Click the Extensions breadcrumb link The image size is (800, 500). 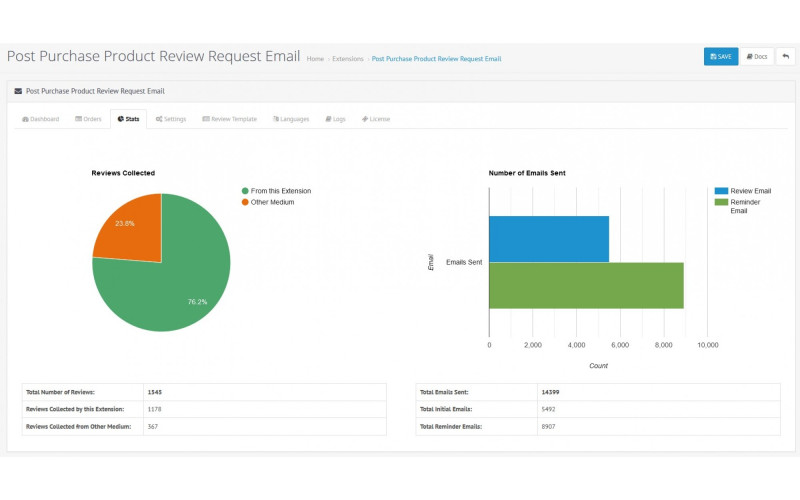pyautogui.click(x=348, y=59)
